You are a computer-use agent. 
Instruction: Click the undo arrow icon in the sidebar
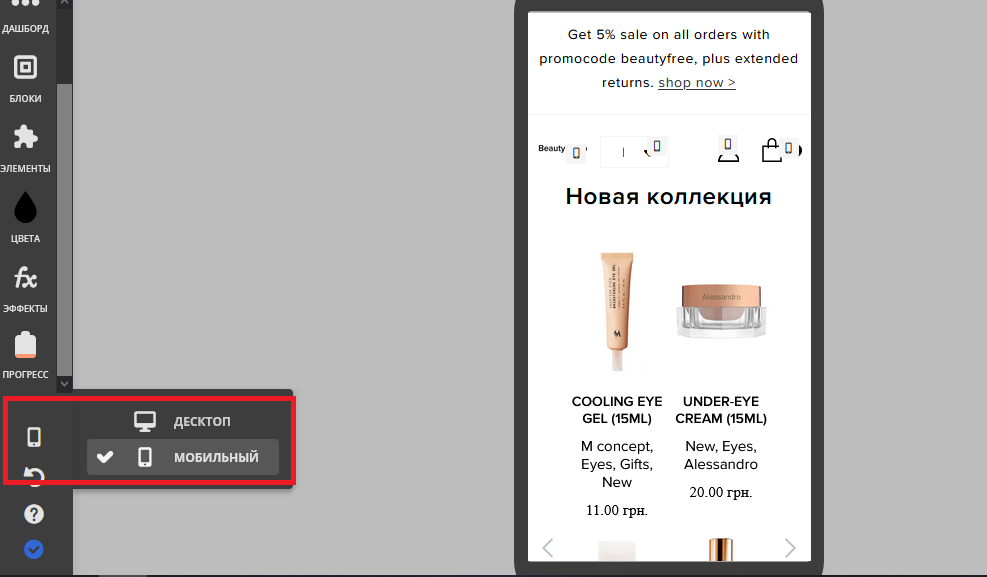(34, 476)
